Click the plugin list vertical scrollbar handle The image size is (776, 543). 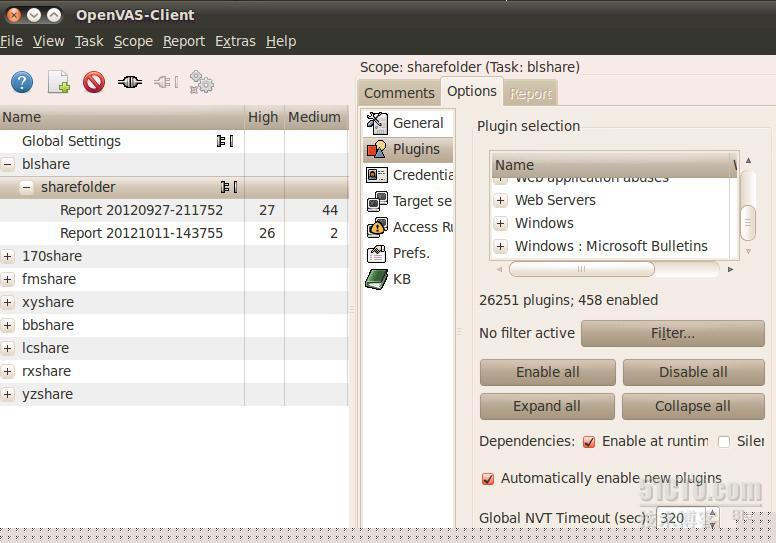click(x=748, y=223)
